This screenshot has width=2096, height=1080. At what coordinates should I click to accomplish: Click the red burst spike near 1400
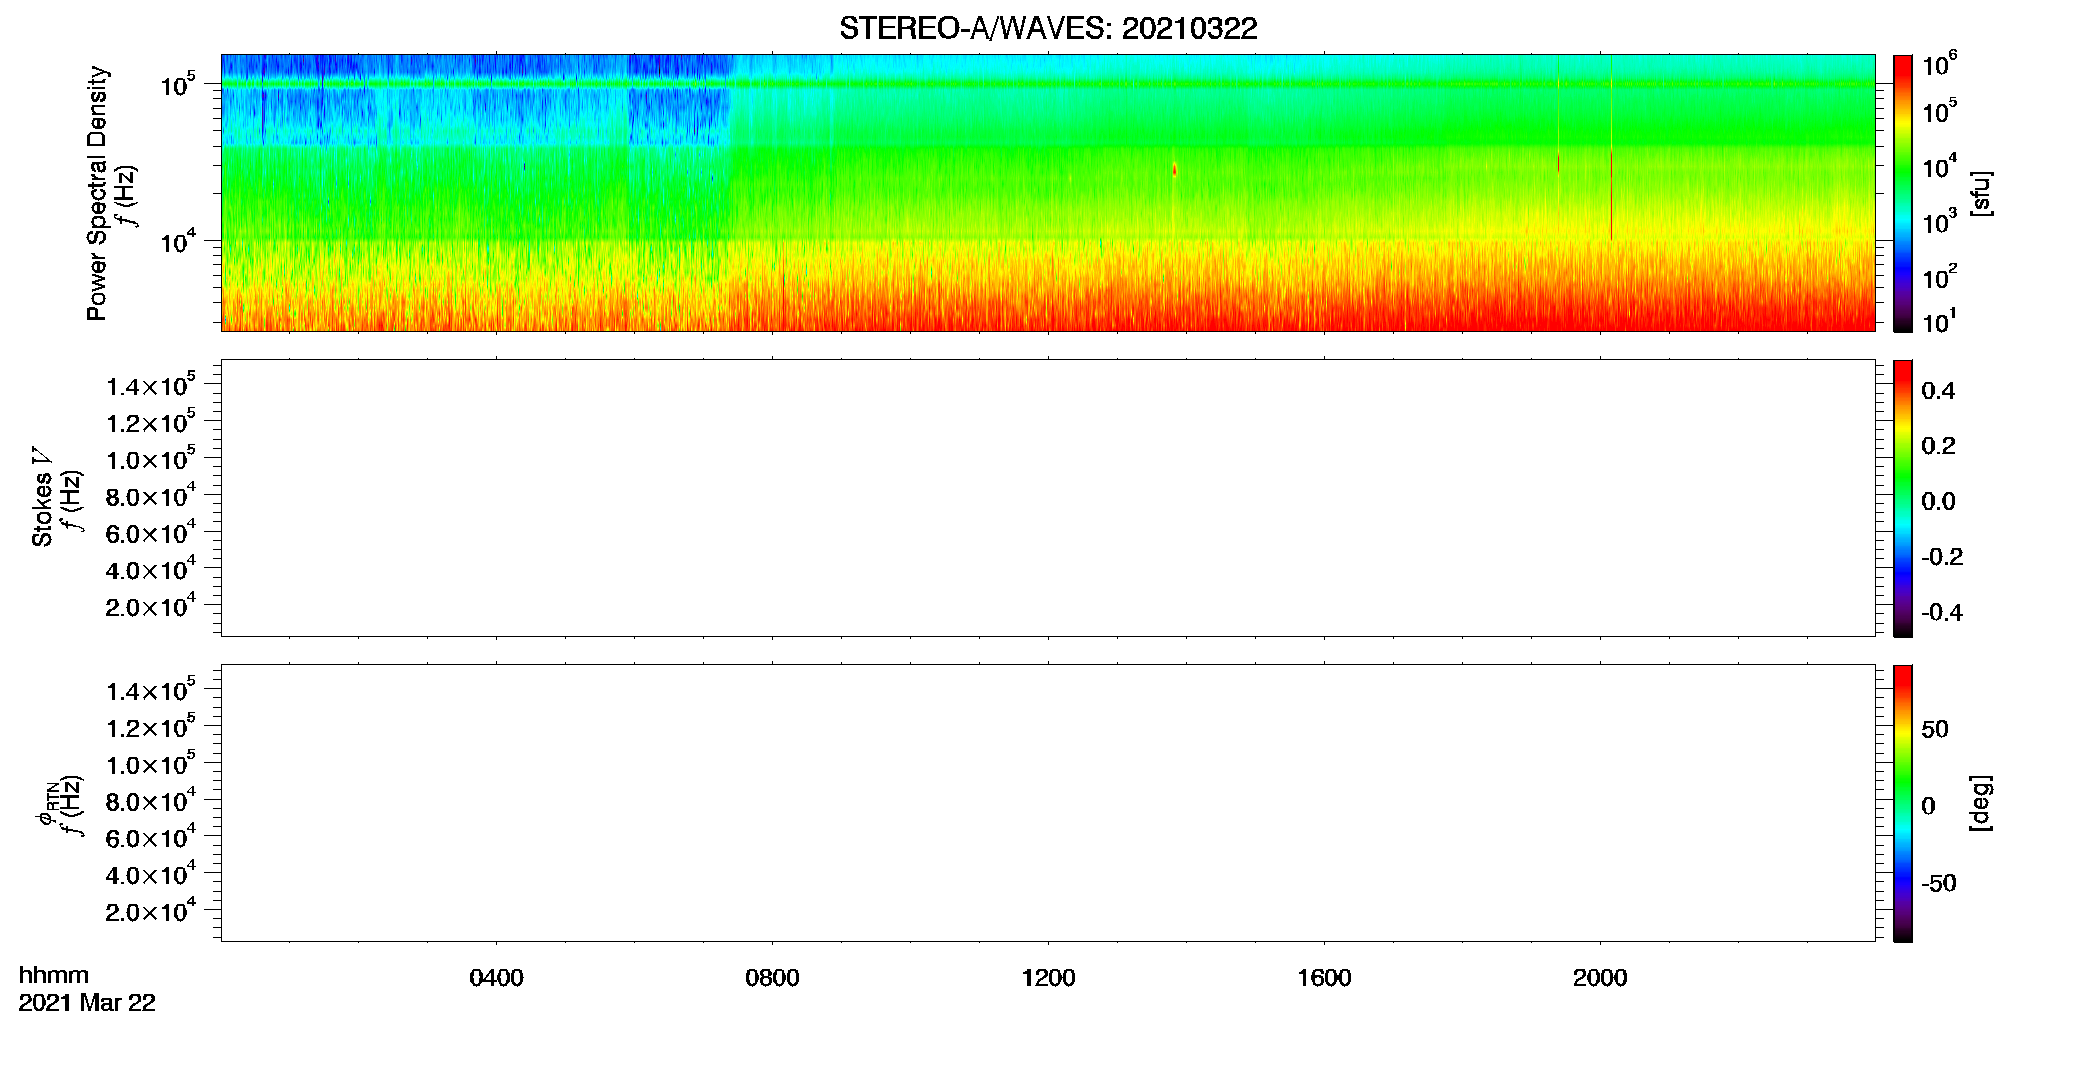click(x=1175, y=170)
